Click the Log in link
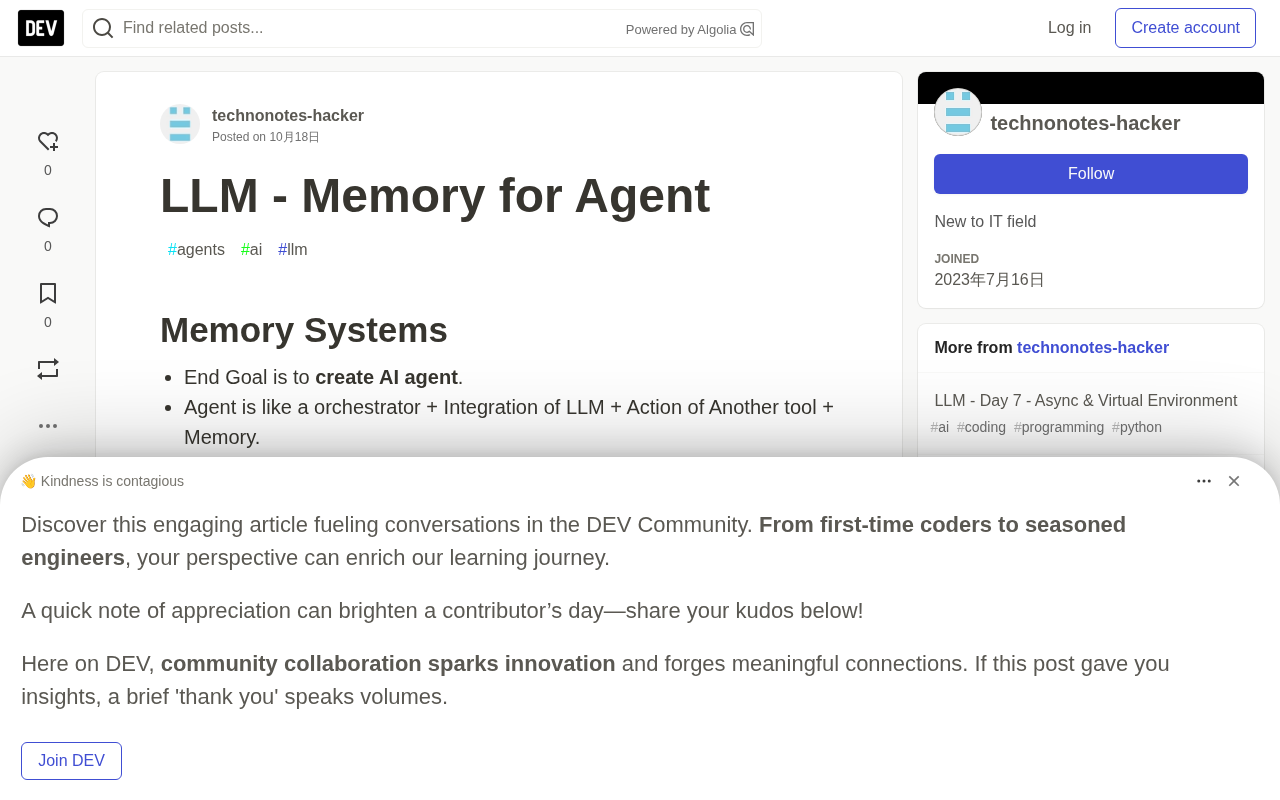 [x=1070, y=28]
